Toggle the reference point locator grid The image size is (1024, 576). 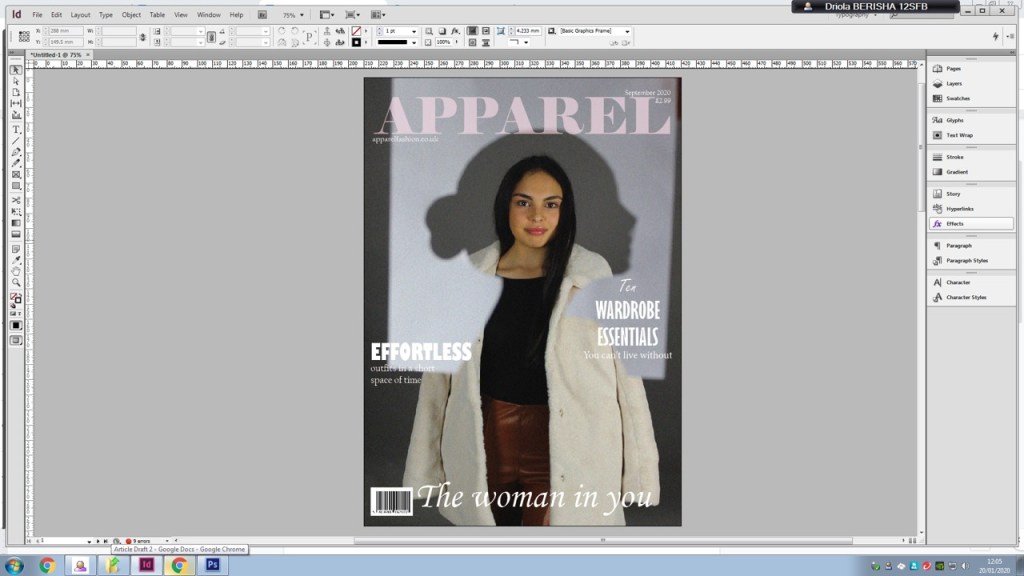tap(24, 37)
